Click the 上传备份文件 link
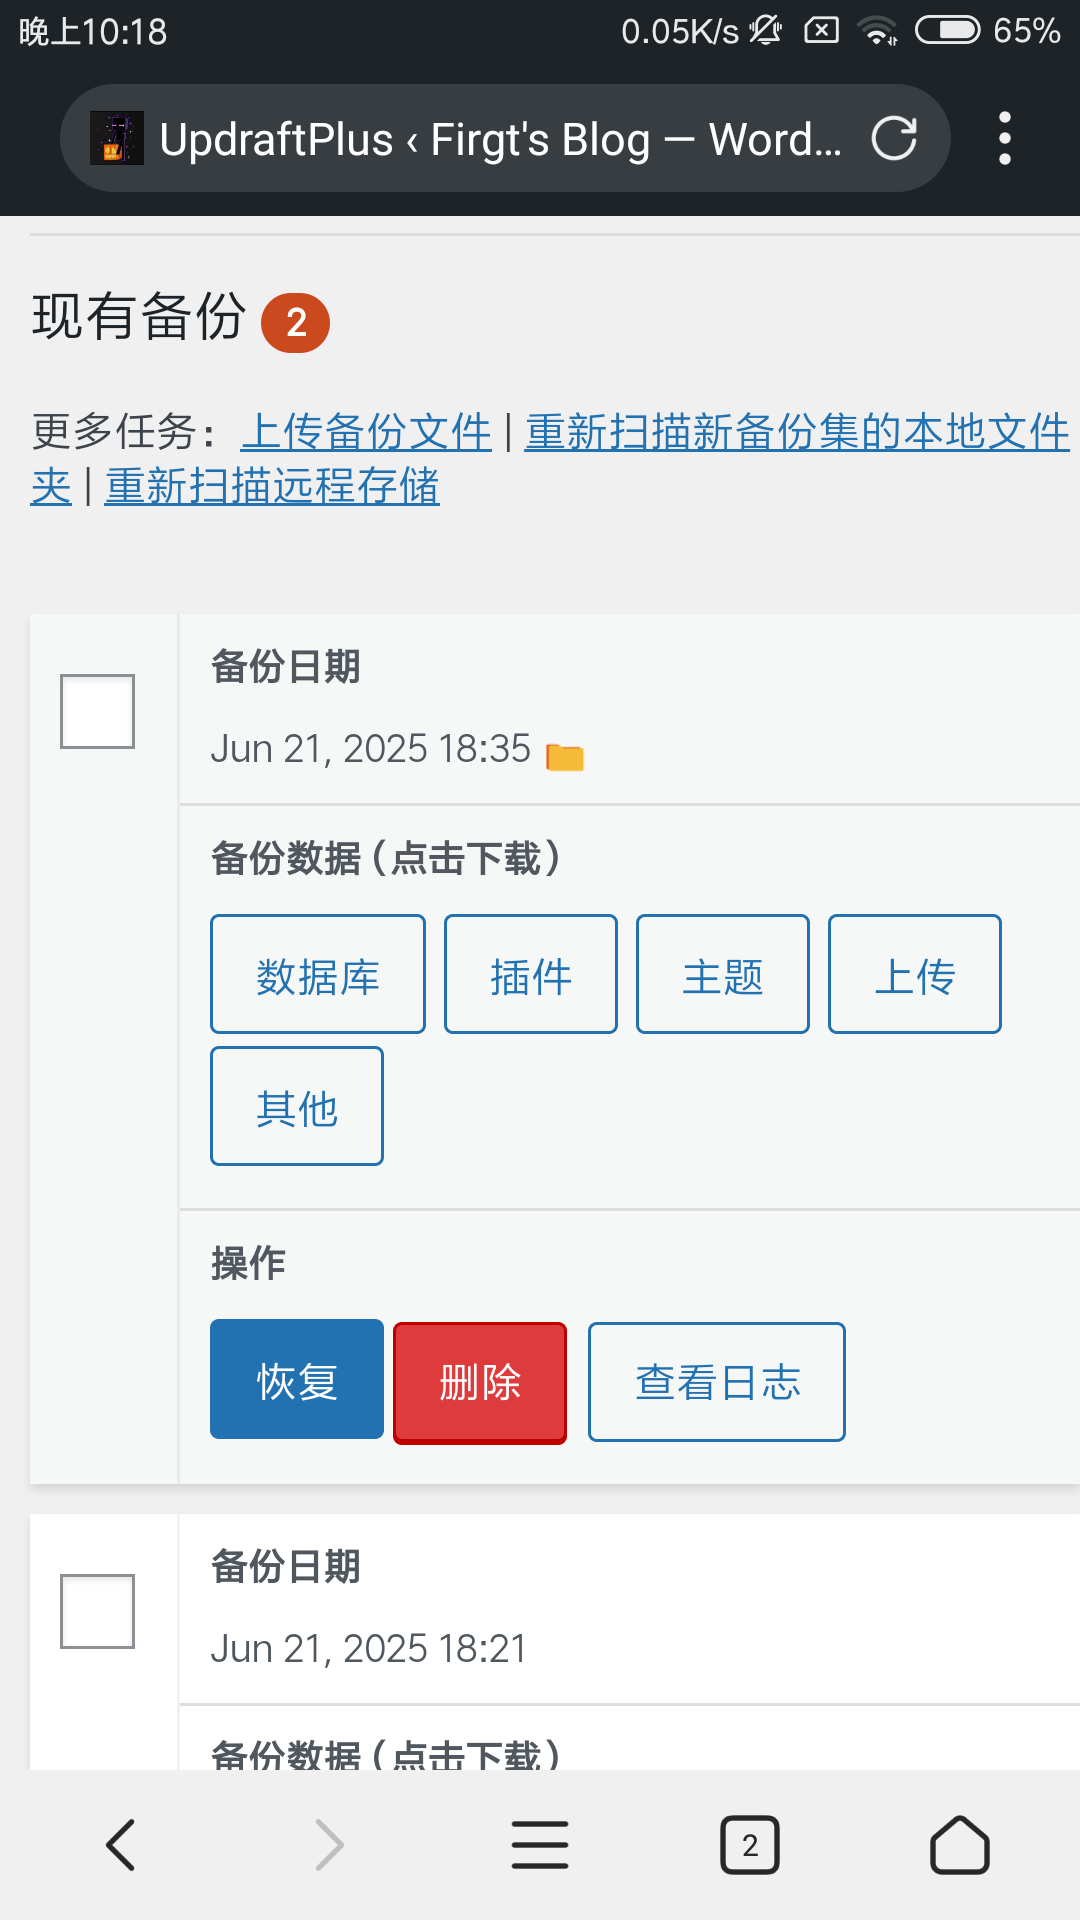Image resolution: width=1080 pixels, height=1920 pixels. tap(366, 432)
